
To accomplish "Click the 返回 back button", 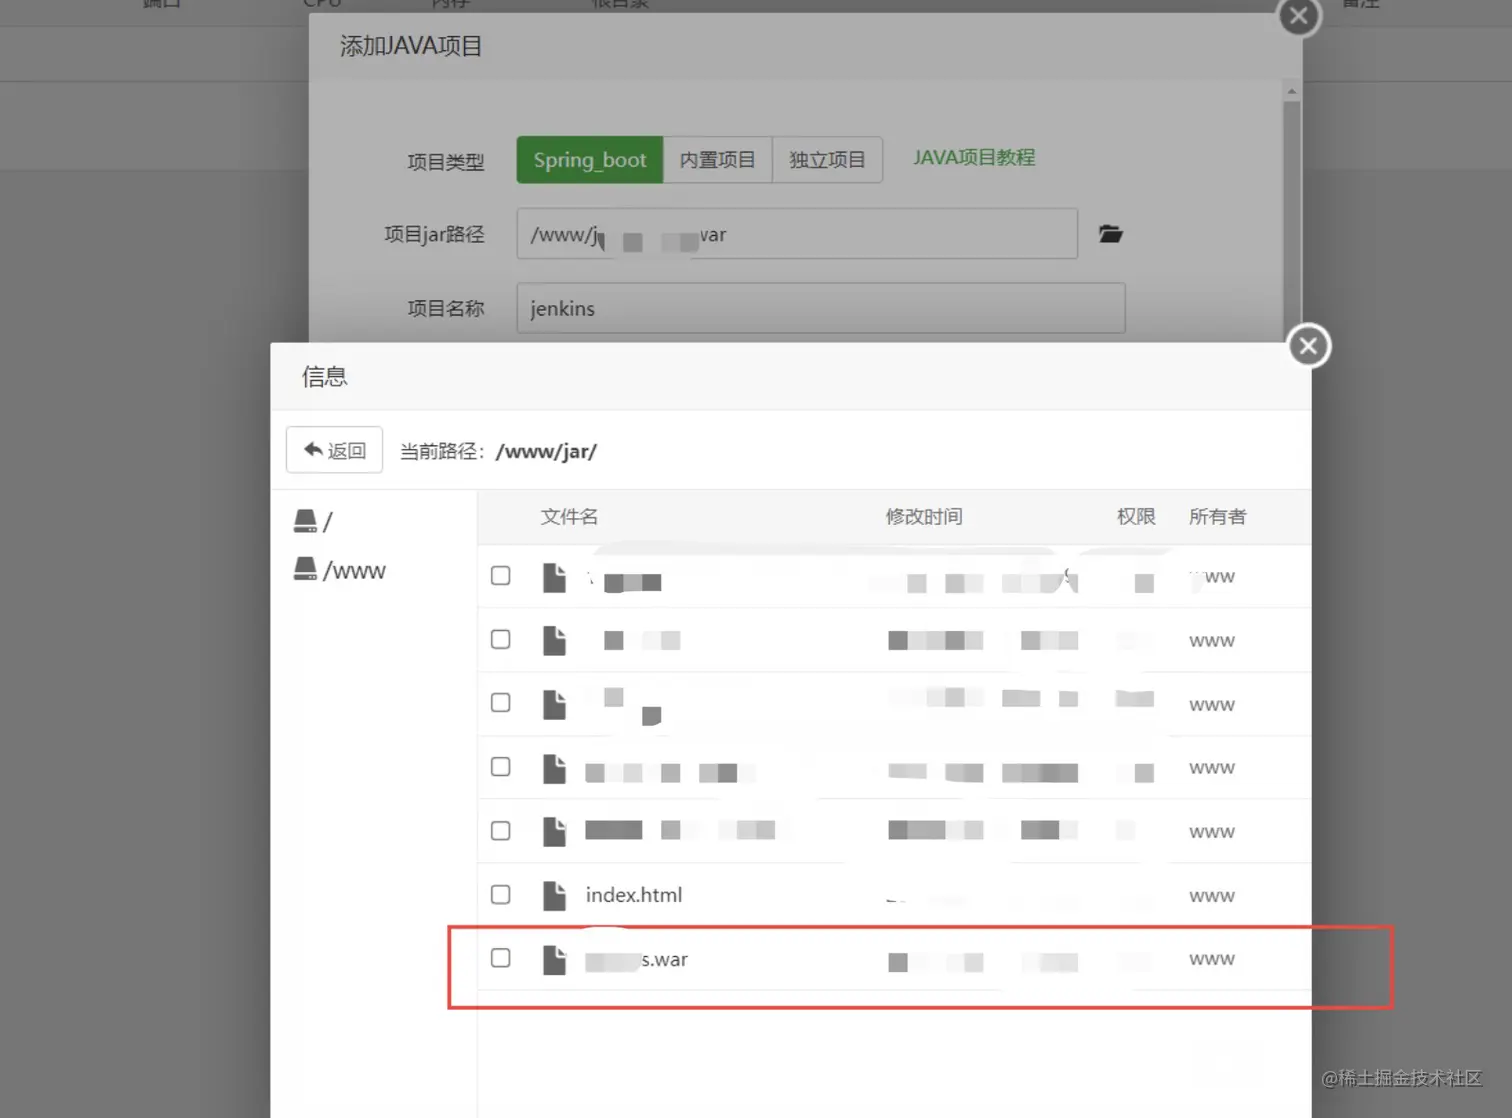I will (x=334, y=450).
